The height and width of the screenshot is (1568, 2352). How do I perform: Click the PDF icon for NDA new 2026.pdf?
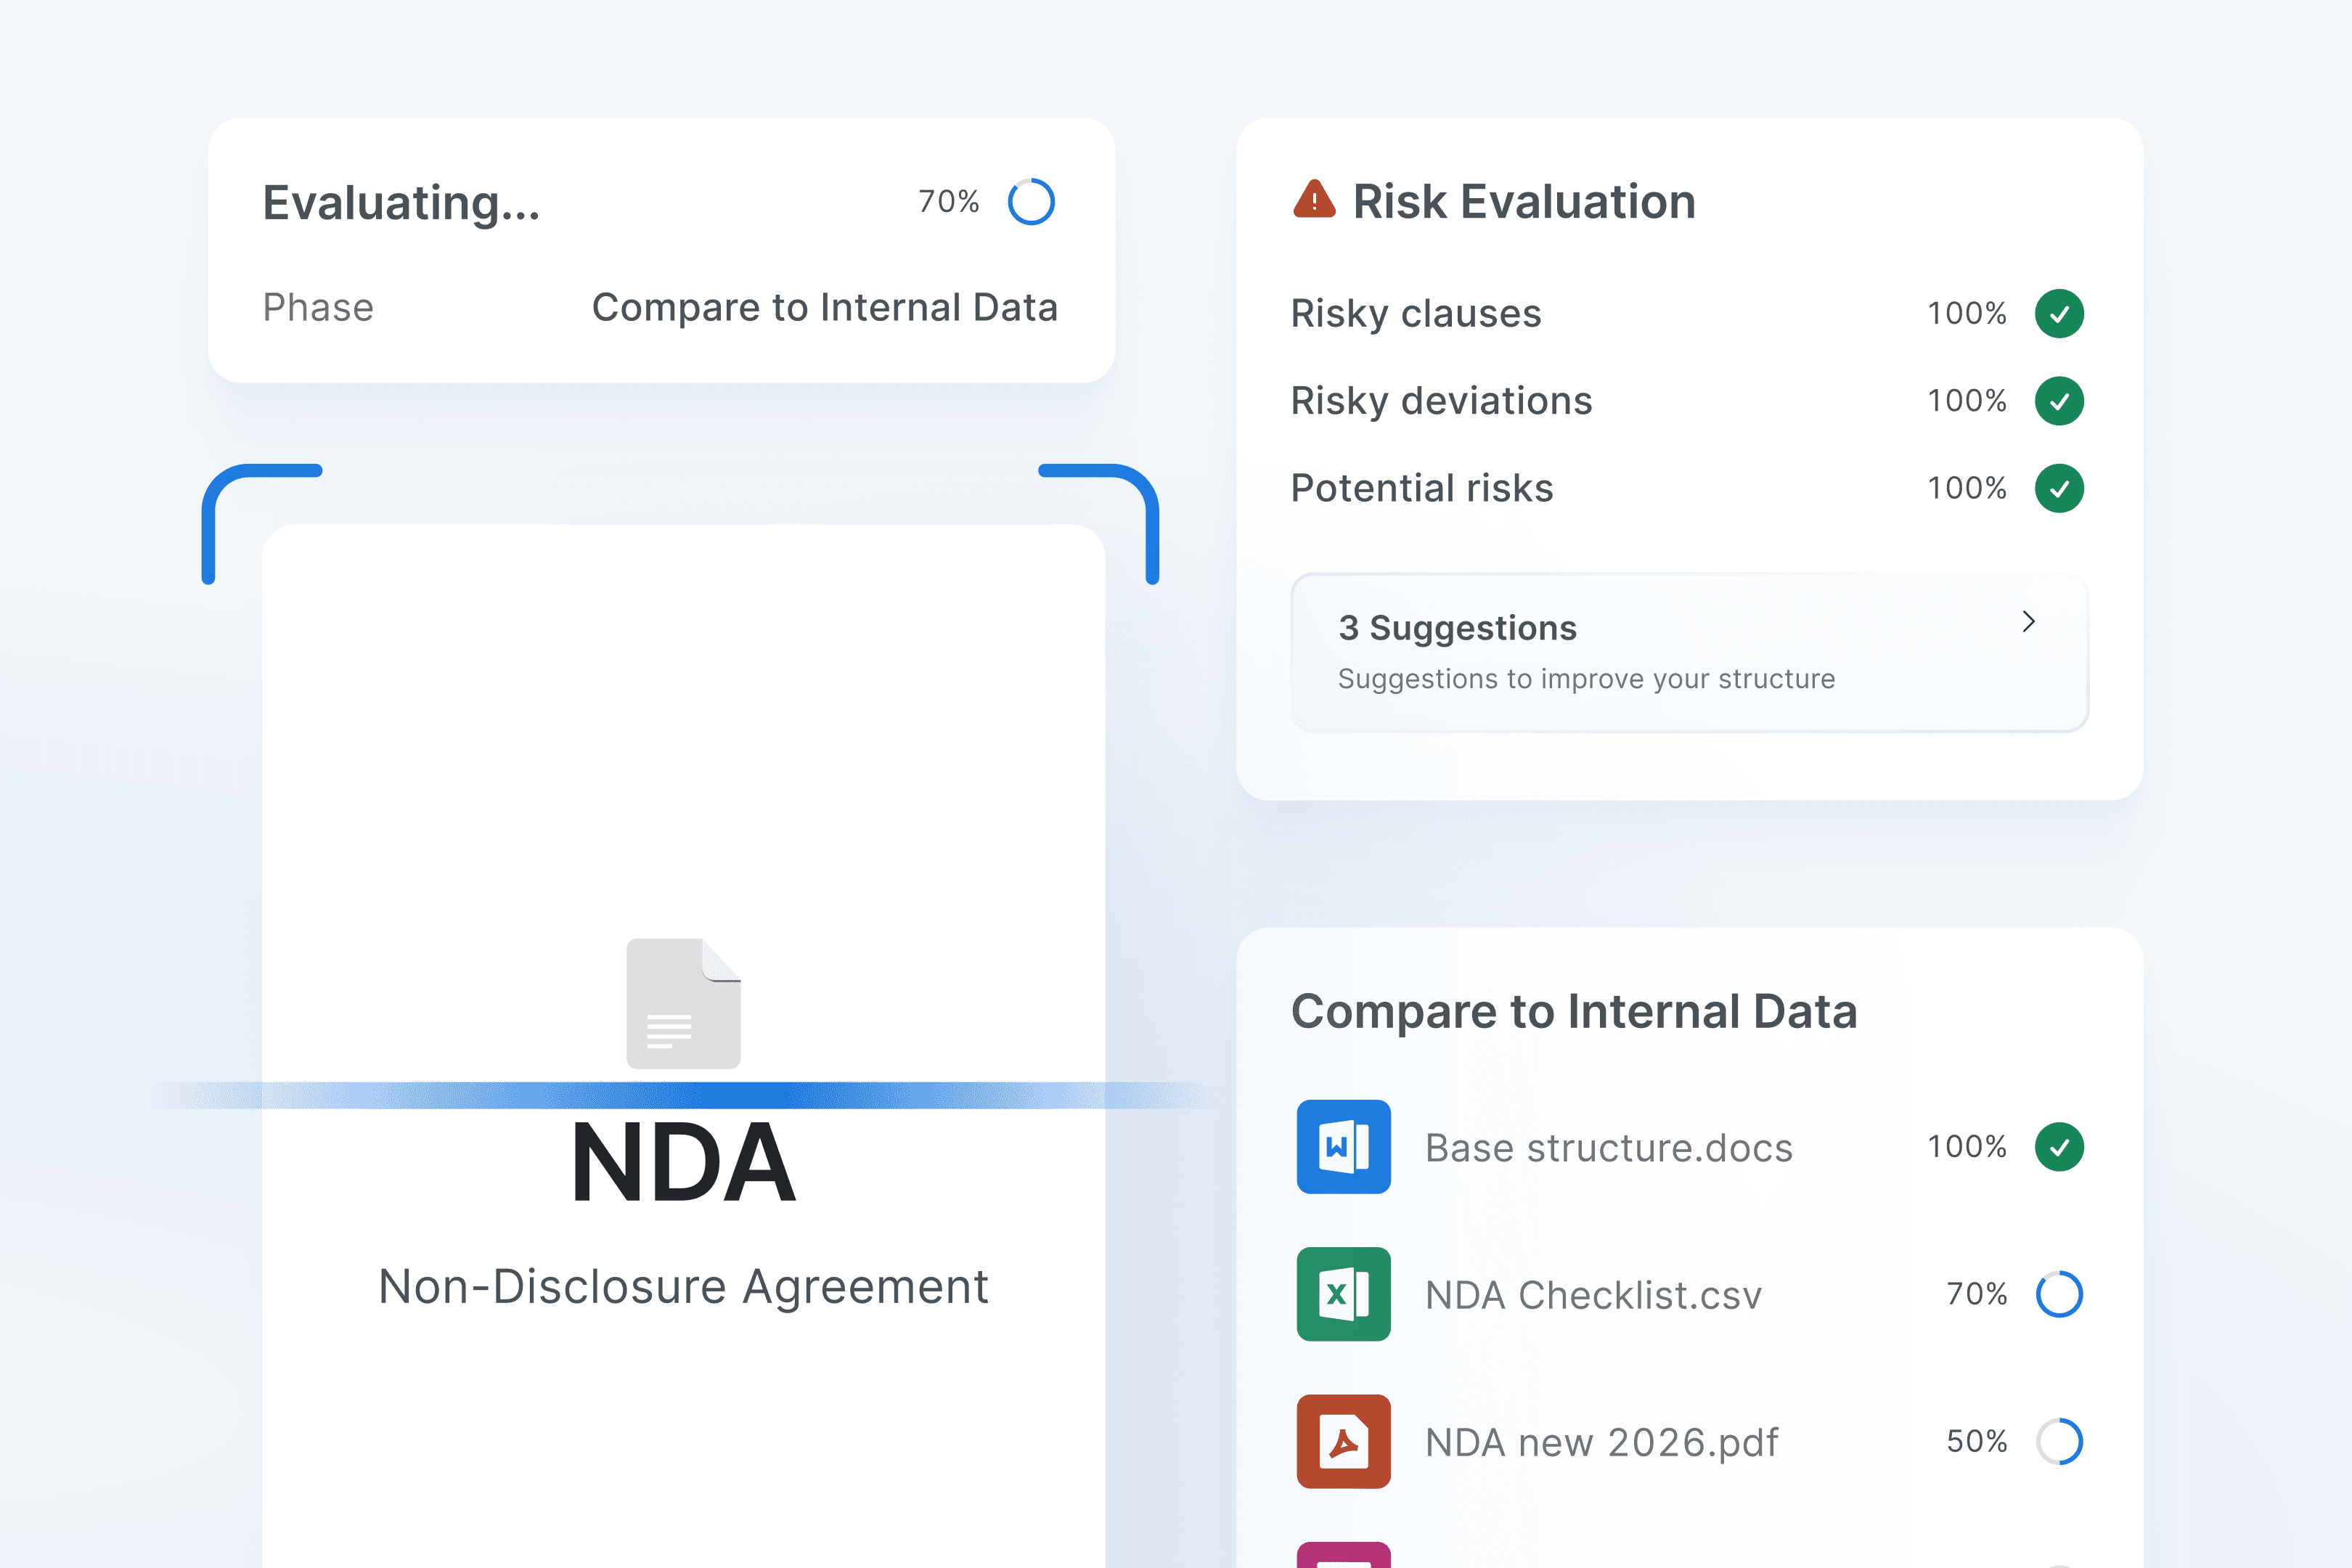[x=1343, y=1441]
